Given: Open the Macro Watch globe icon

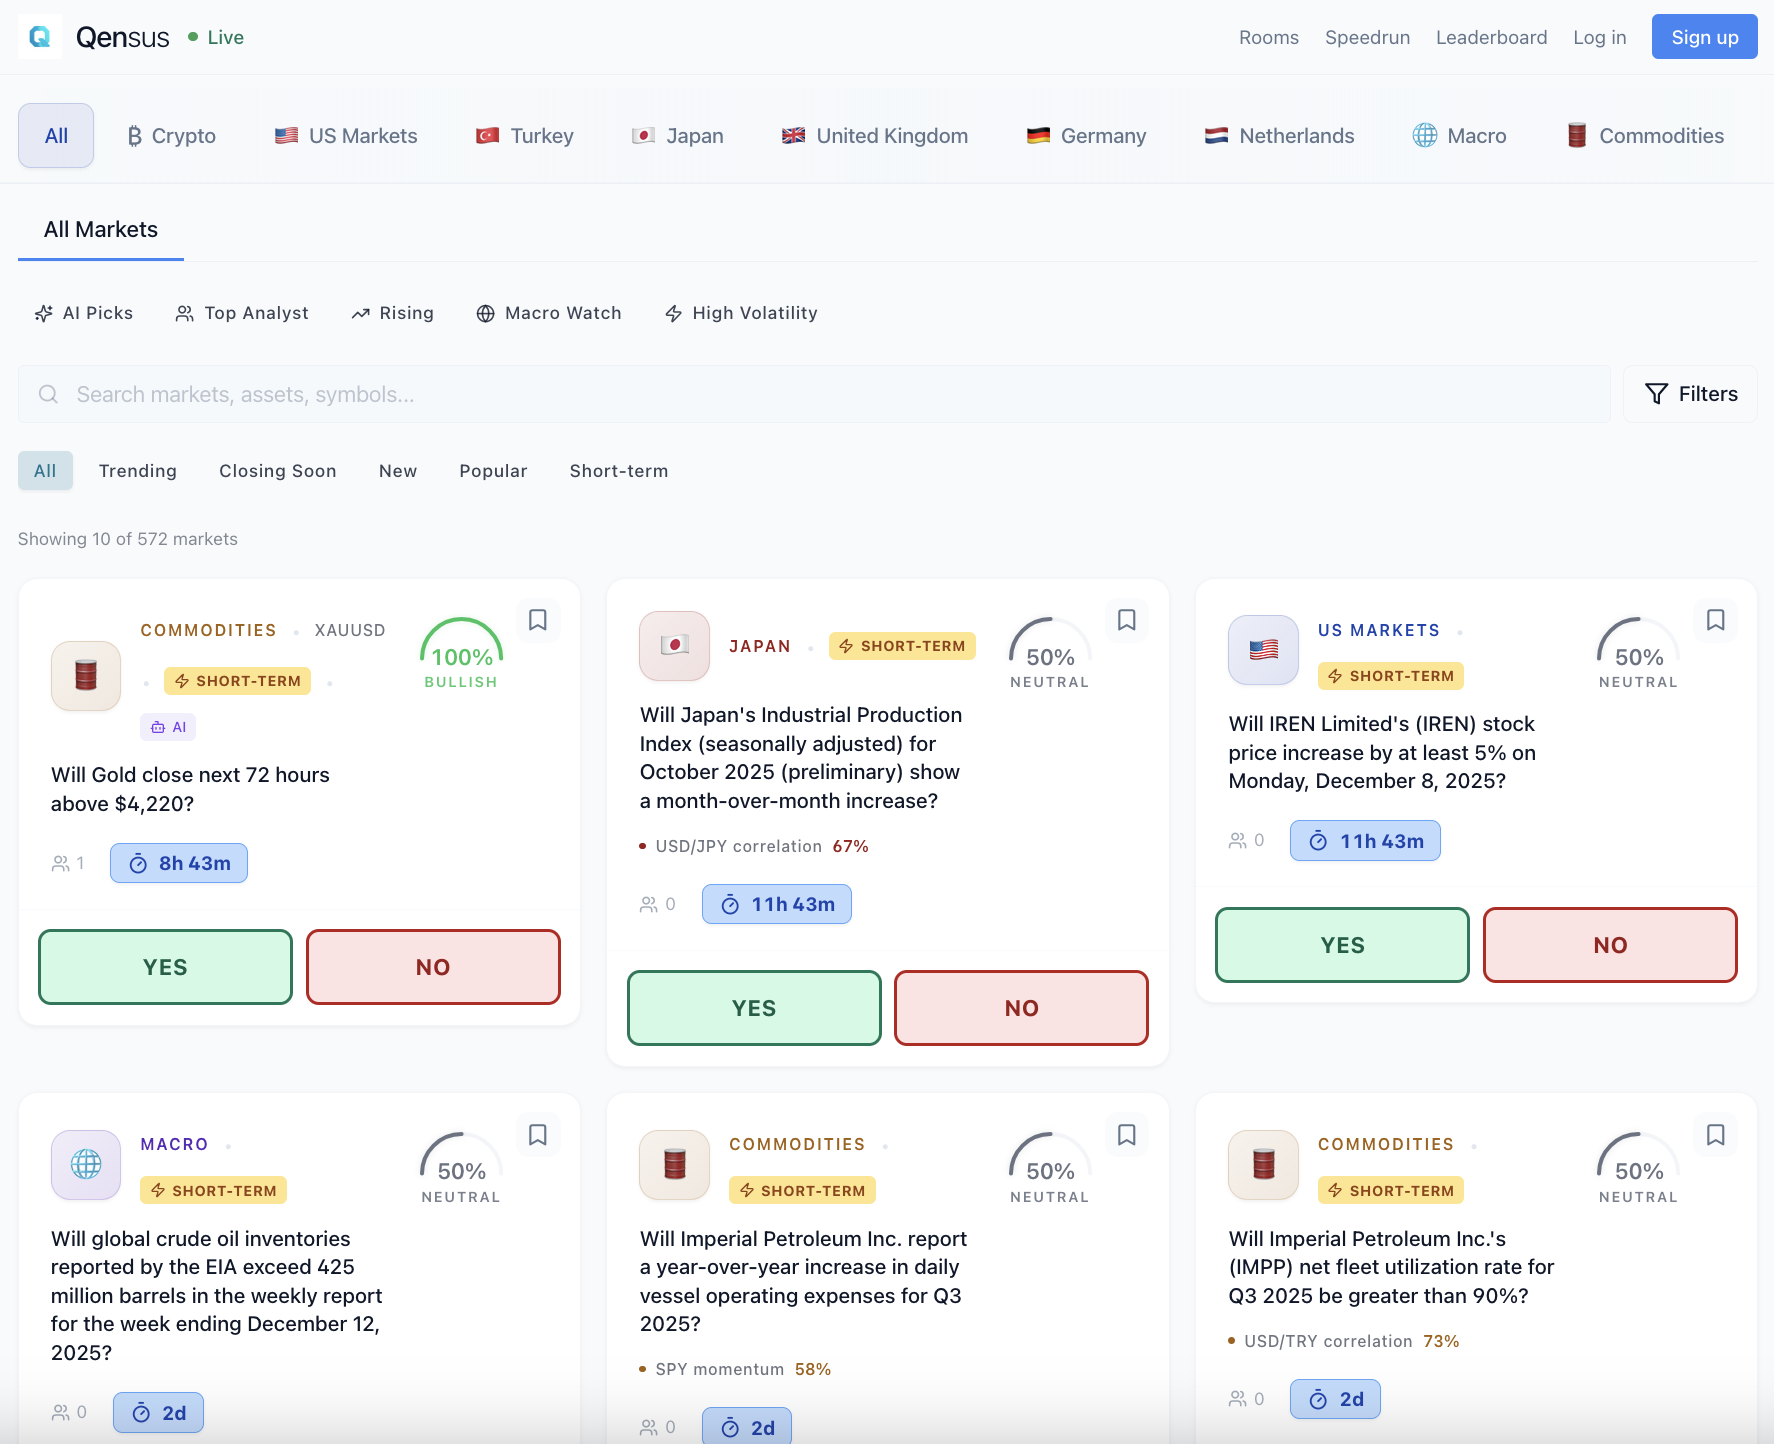Looking at the screenshot, I should 487,313.
